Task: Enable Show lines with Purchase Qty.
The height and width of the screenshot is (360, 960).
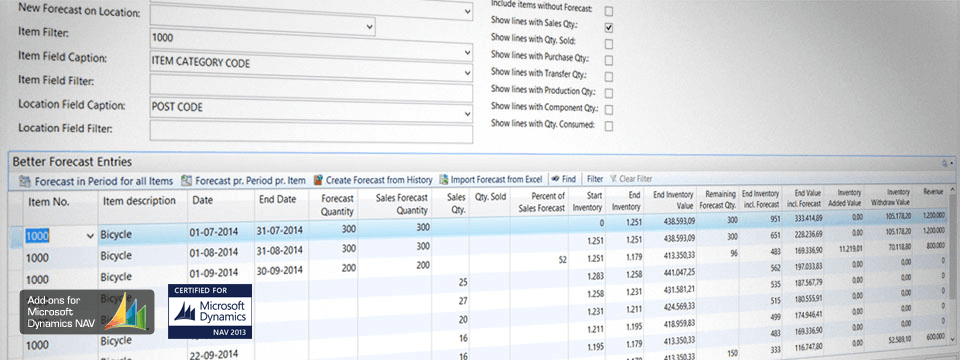Action: 609,61
